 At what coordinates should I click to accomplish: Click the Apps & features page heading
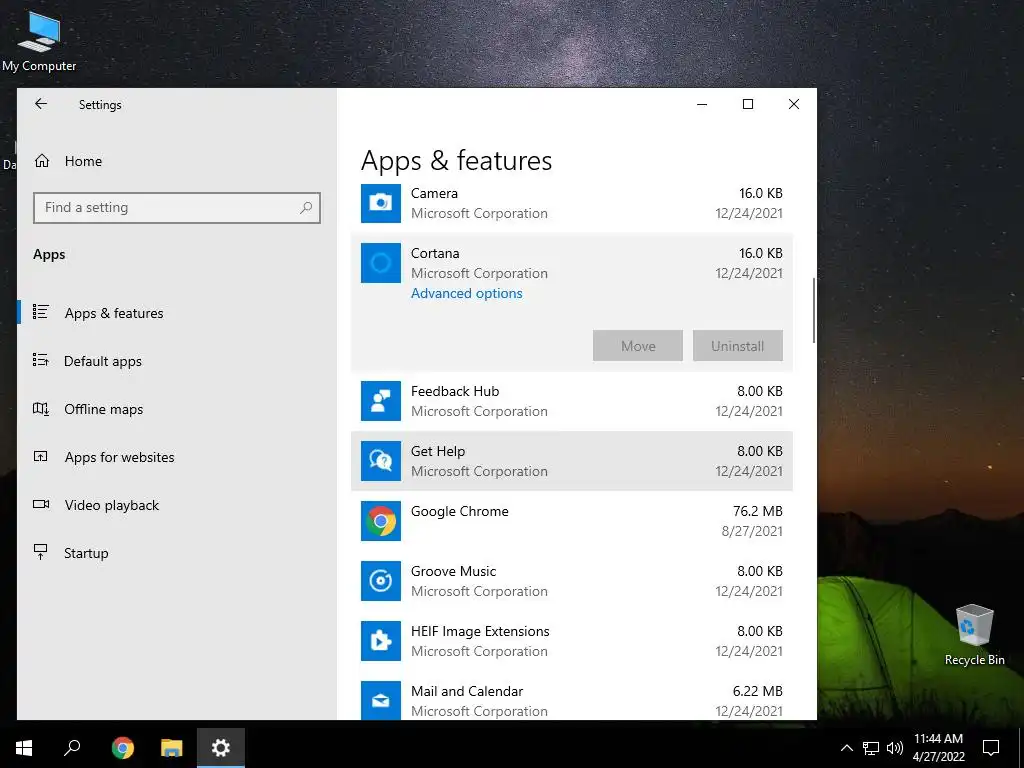(456, 161)
